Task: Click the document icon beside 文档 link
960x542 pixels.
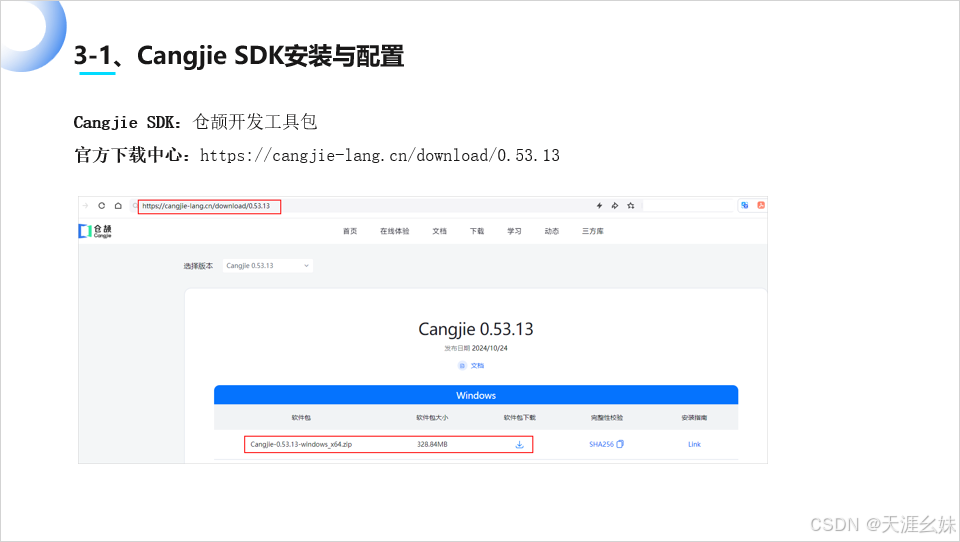Action: [x=462, y=366]
